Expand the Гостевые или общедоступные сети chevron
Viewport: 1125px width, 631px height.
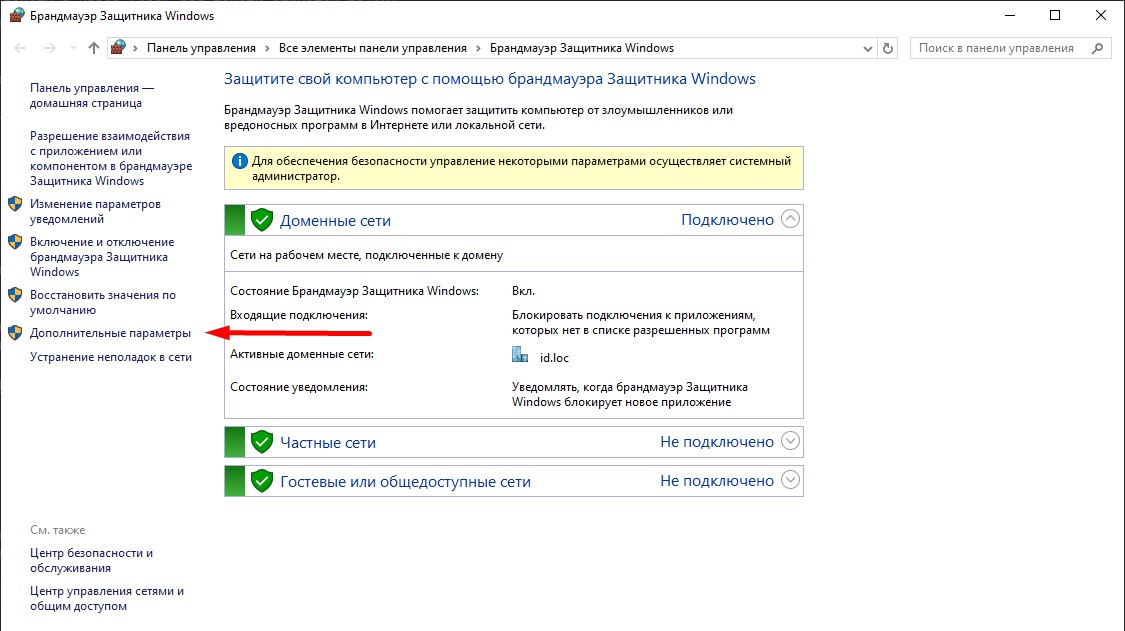click(790, 480)
